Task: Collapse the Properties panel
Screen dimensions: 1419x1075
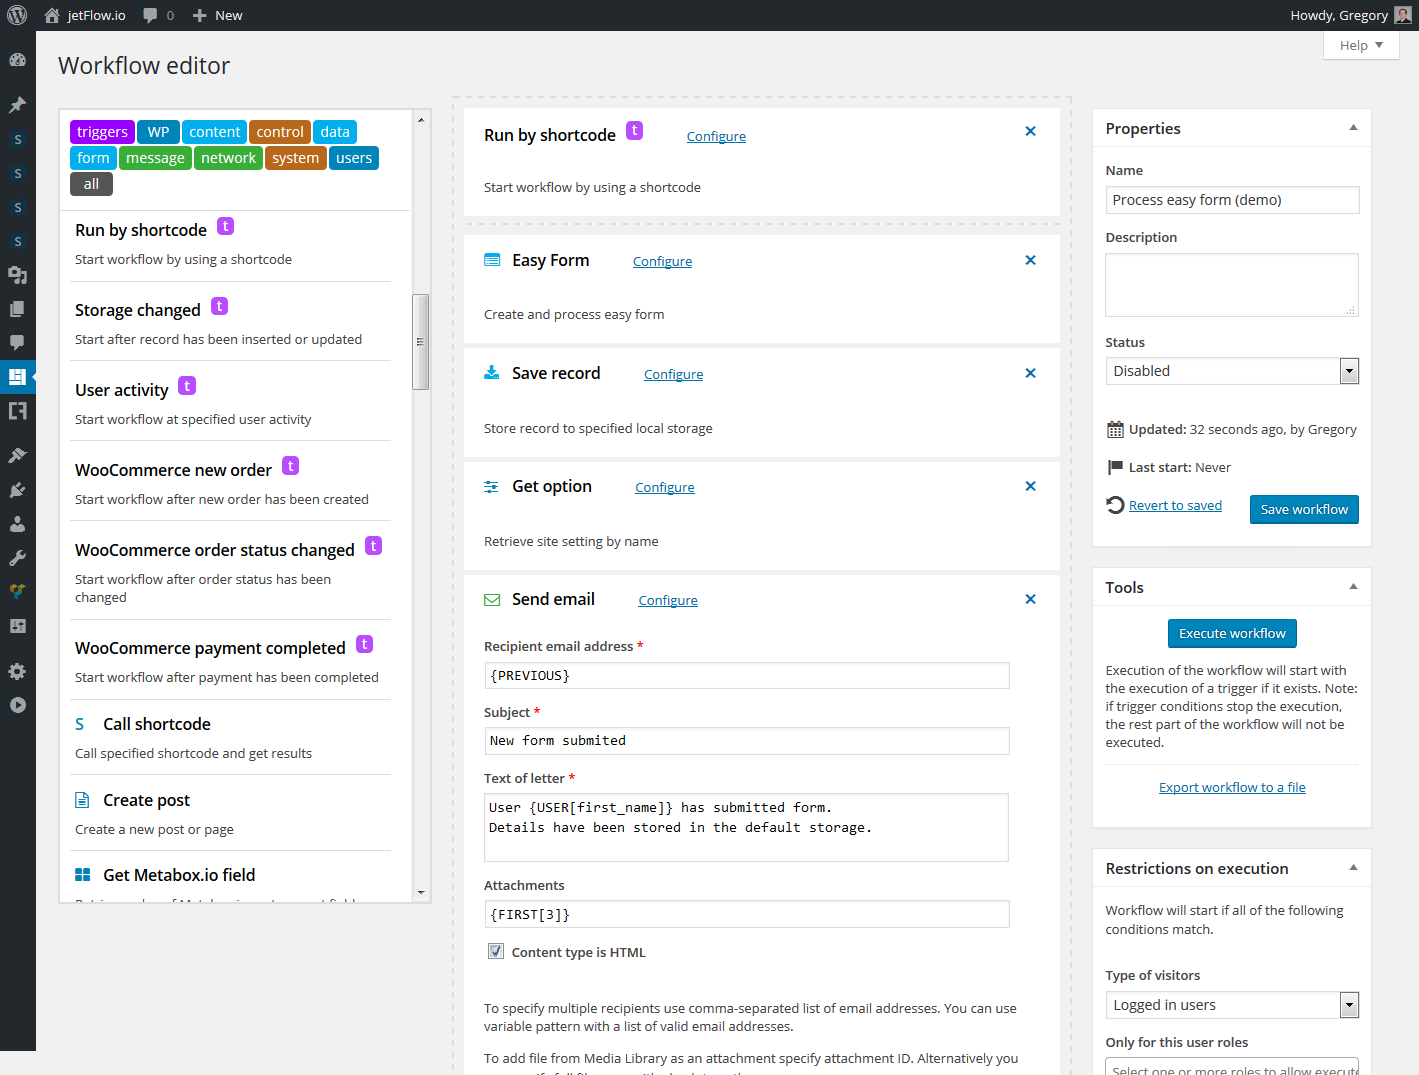Action: [x=1353, y=128]
